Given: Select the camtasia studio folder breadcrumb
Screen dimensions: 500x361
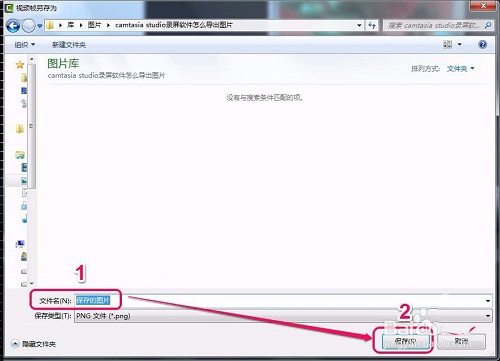Looking at the screenshot, I should pos(174,25).
